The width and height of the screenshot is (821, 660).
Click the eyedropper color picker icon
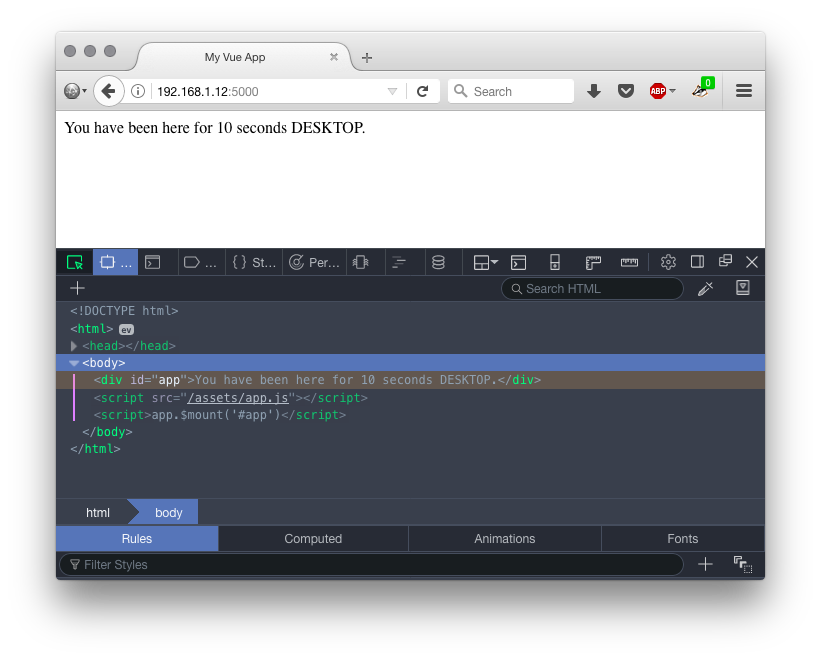[705, 289]
